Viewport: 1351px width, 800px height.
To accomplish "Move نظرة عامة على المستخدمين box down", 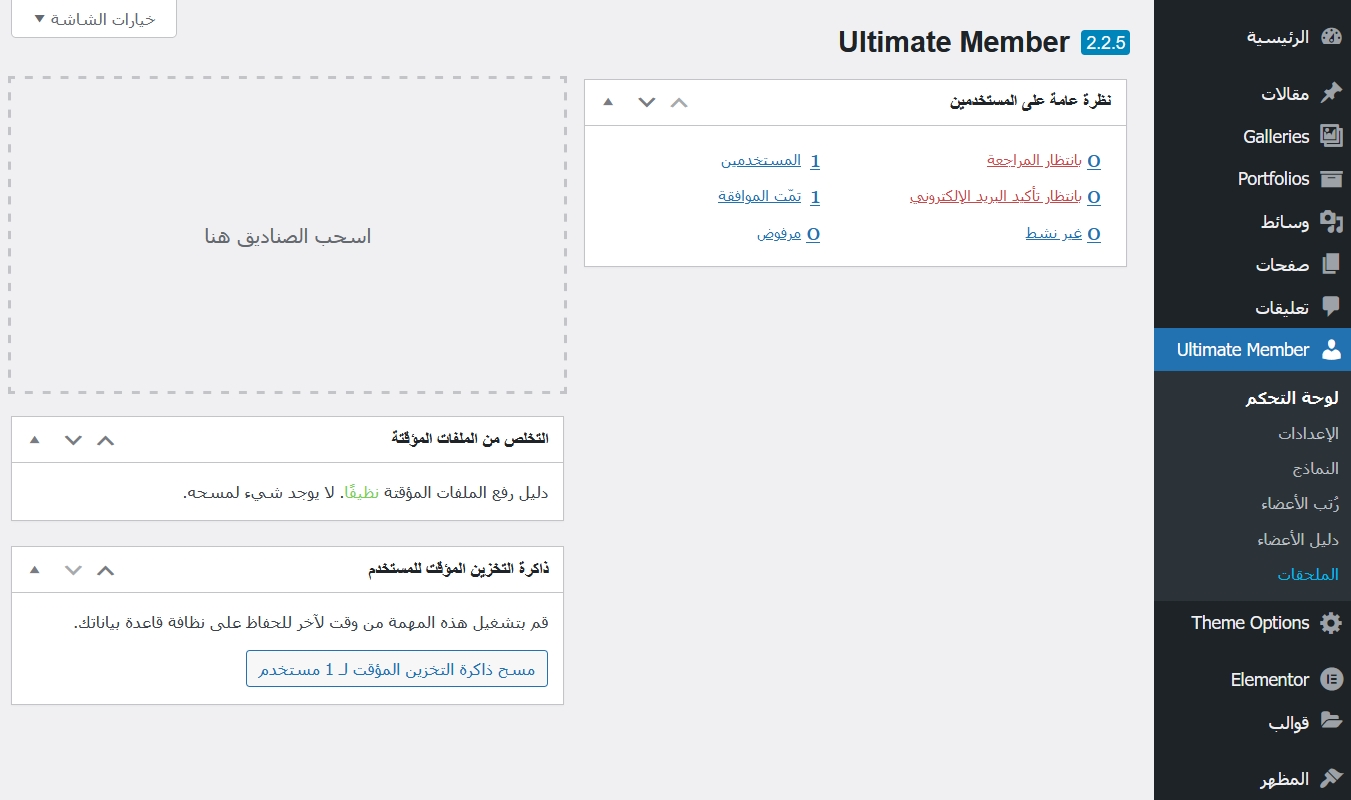I will (x=647, y=102).
